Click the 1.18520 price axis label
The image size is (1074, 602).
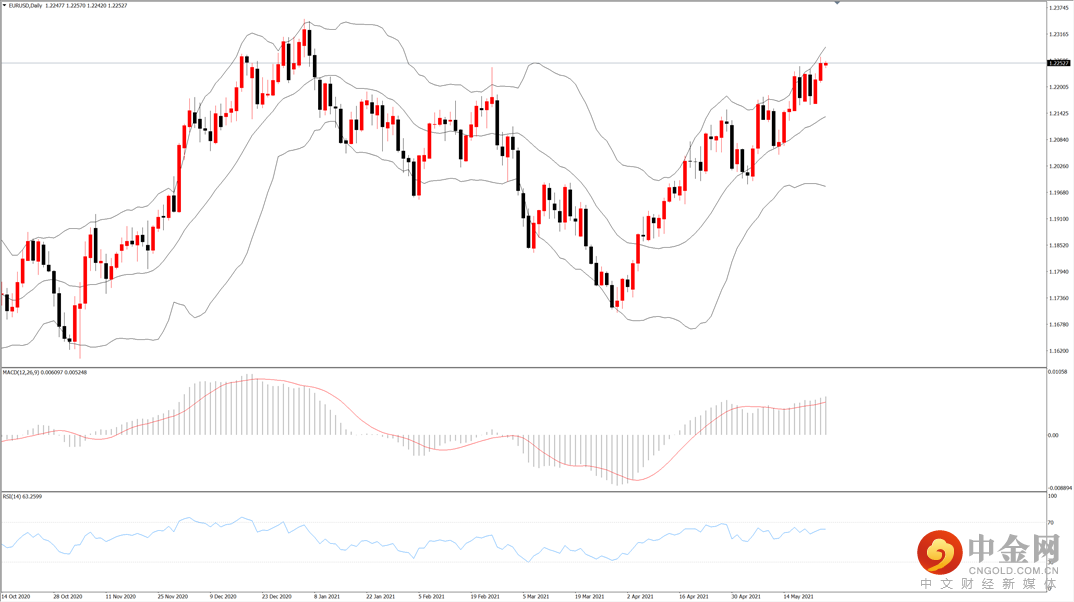[1059, 245]
